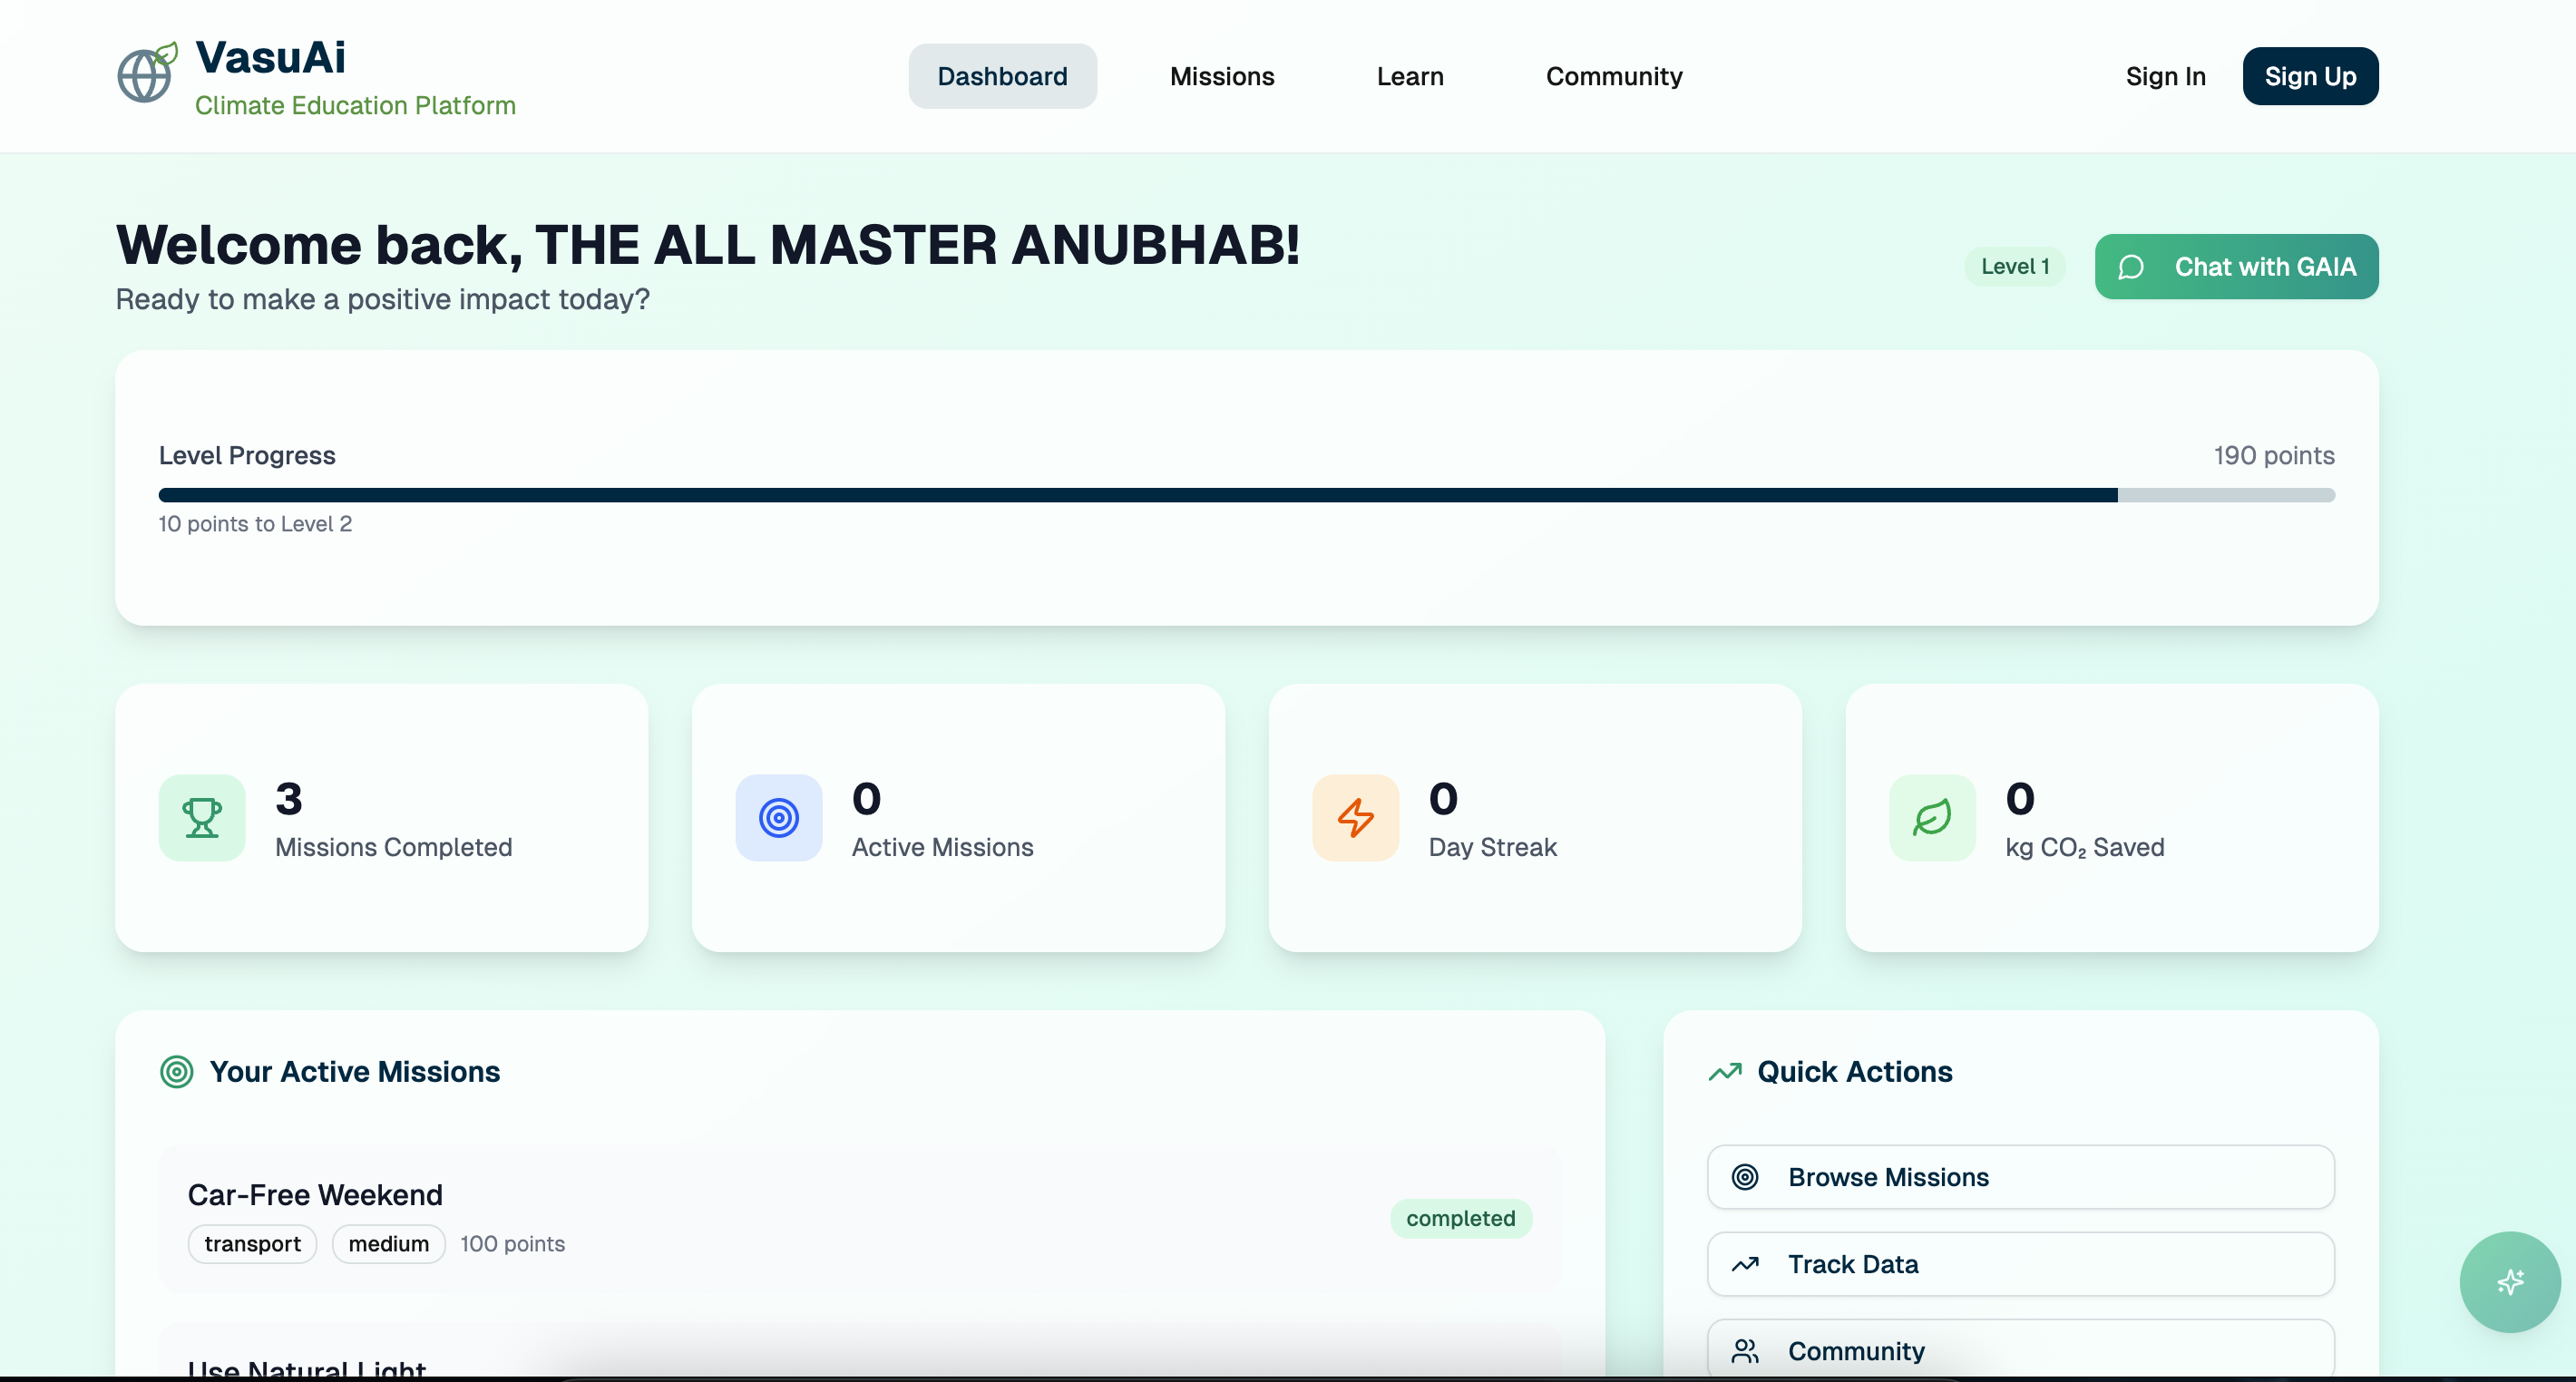Click the Sign In link
Image resolution: width=2576 pixels, height=1382 pixels.
point(2165,76)
